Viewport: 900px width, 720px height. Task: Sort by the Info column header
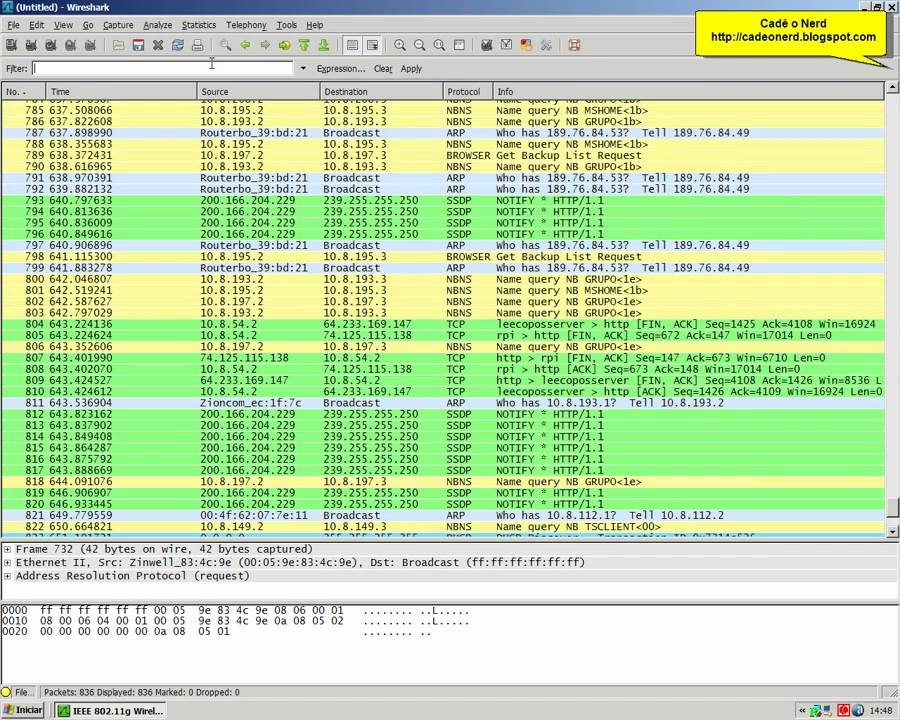point(688,91)
